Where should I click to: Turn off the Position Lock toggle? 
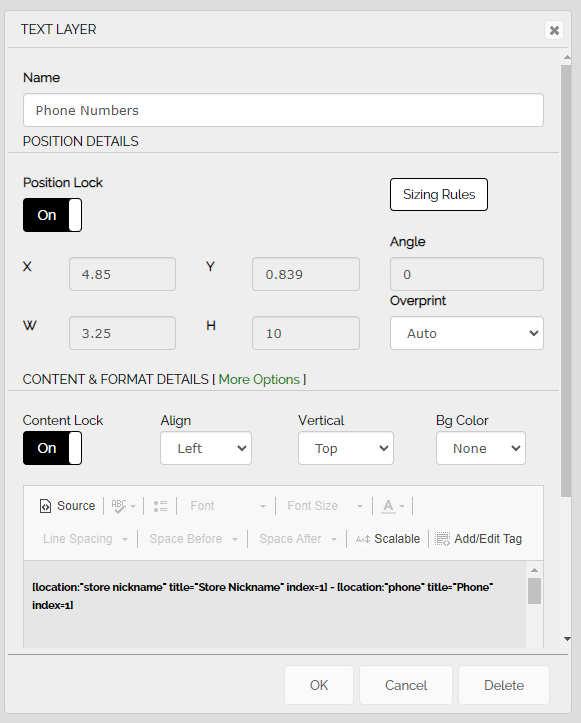tap(53, 215)
